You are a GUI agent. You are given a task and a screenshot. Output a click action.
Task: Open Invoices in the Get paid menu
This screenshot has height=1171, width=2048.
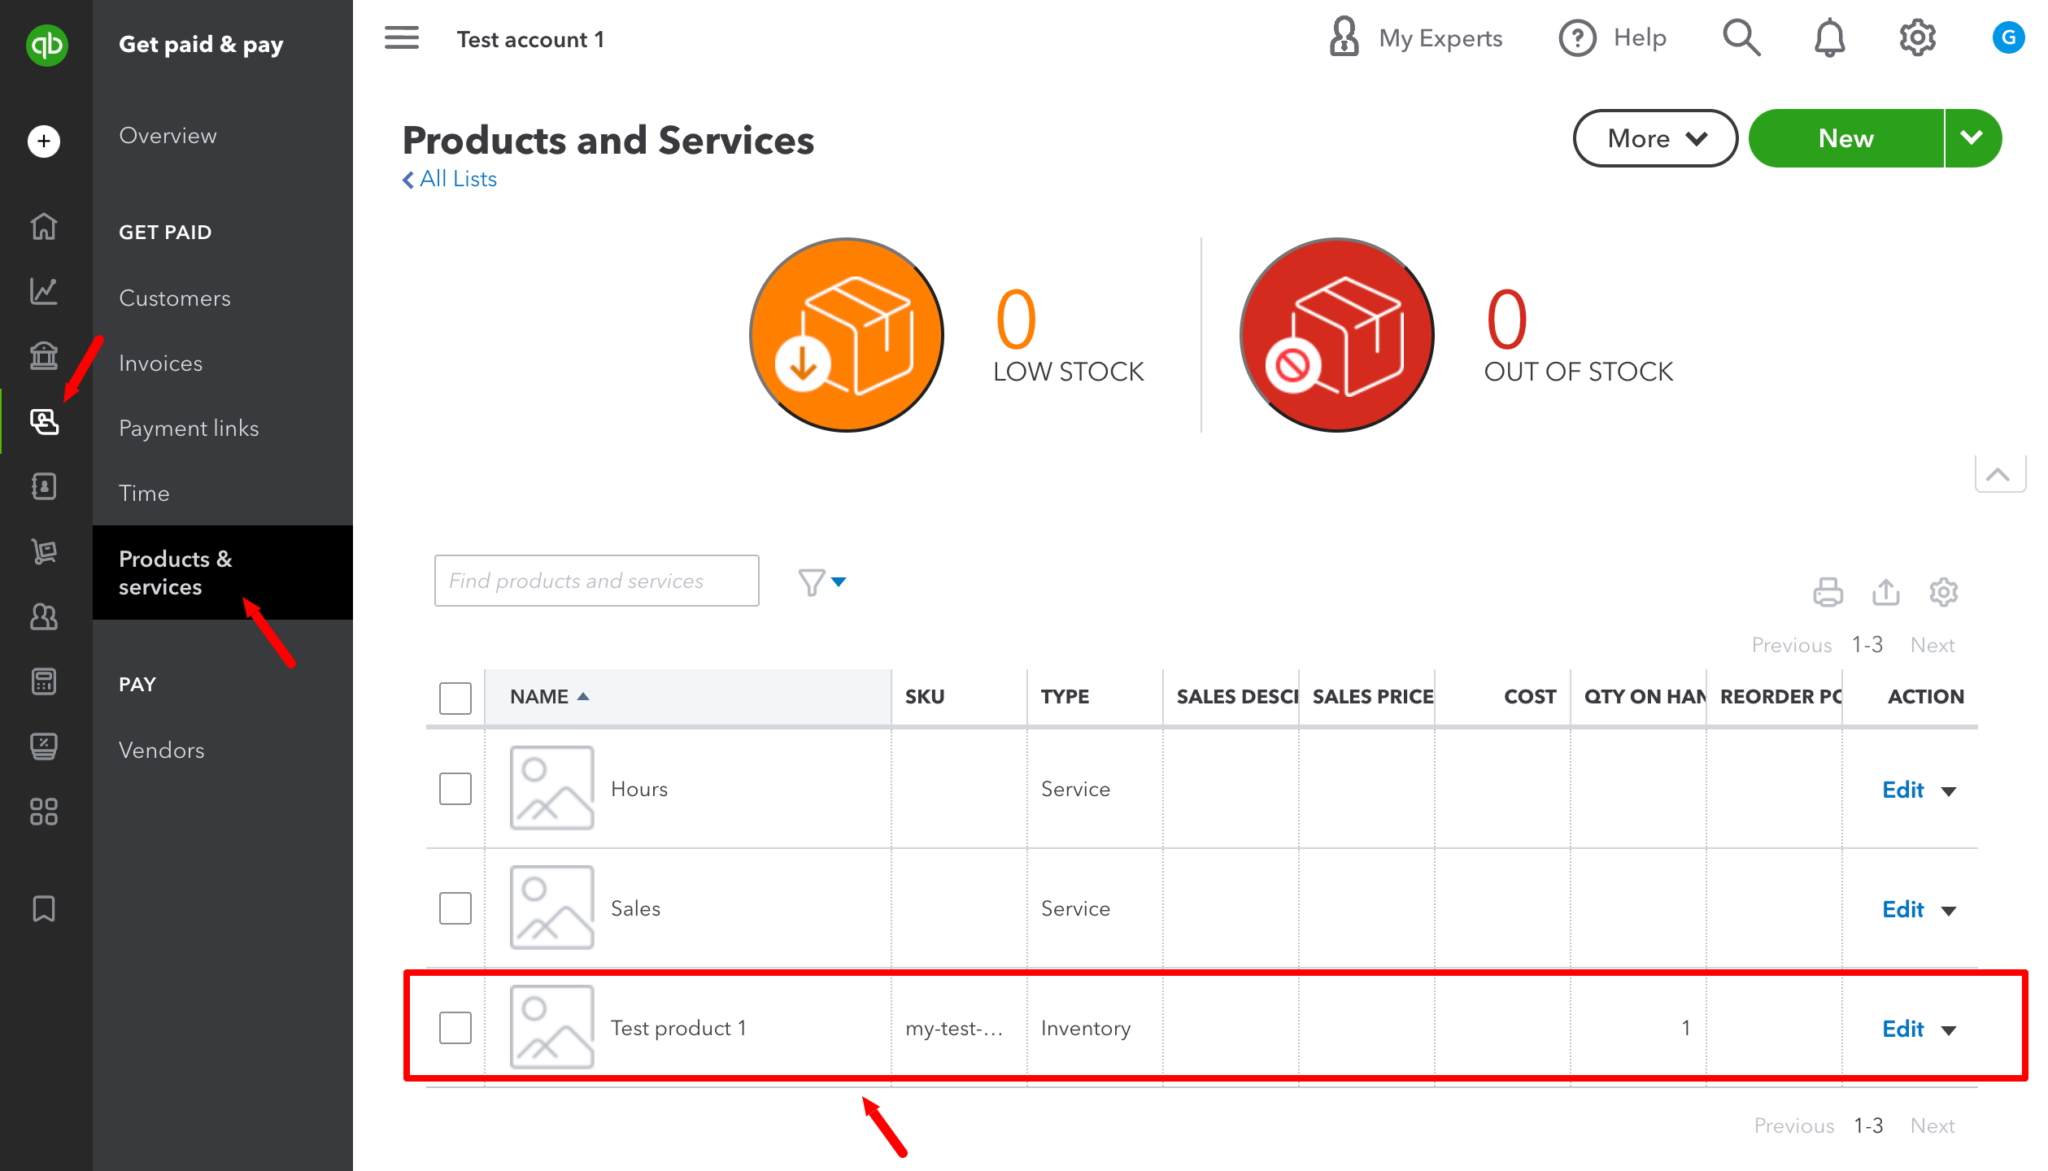coord(160,362)
